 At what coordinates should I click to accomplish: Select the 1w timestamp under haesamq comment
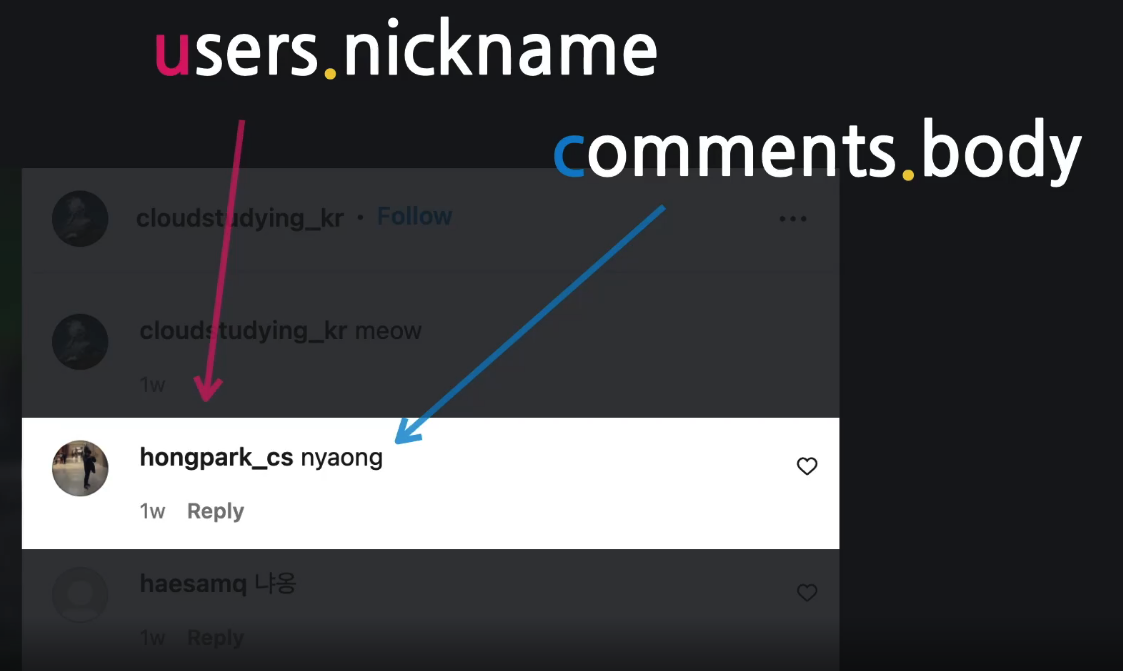pyautogui.click(x=153, y=637)
